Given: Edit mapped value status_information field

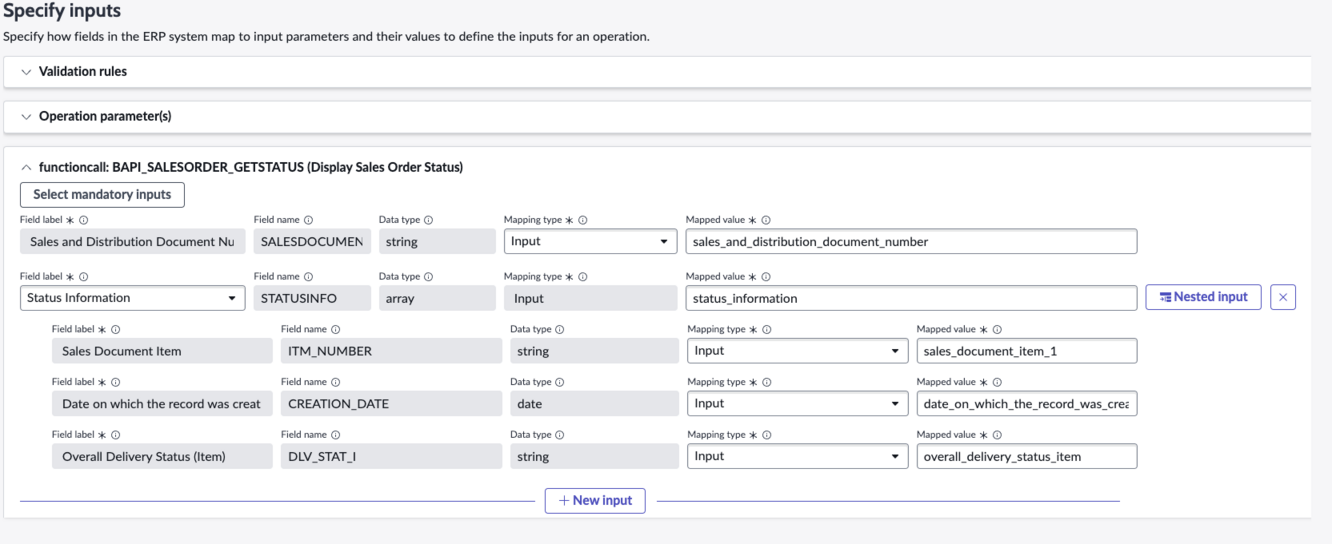Looking at the screenshot, I should (x=911, y=298).
